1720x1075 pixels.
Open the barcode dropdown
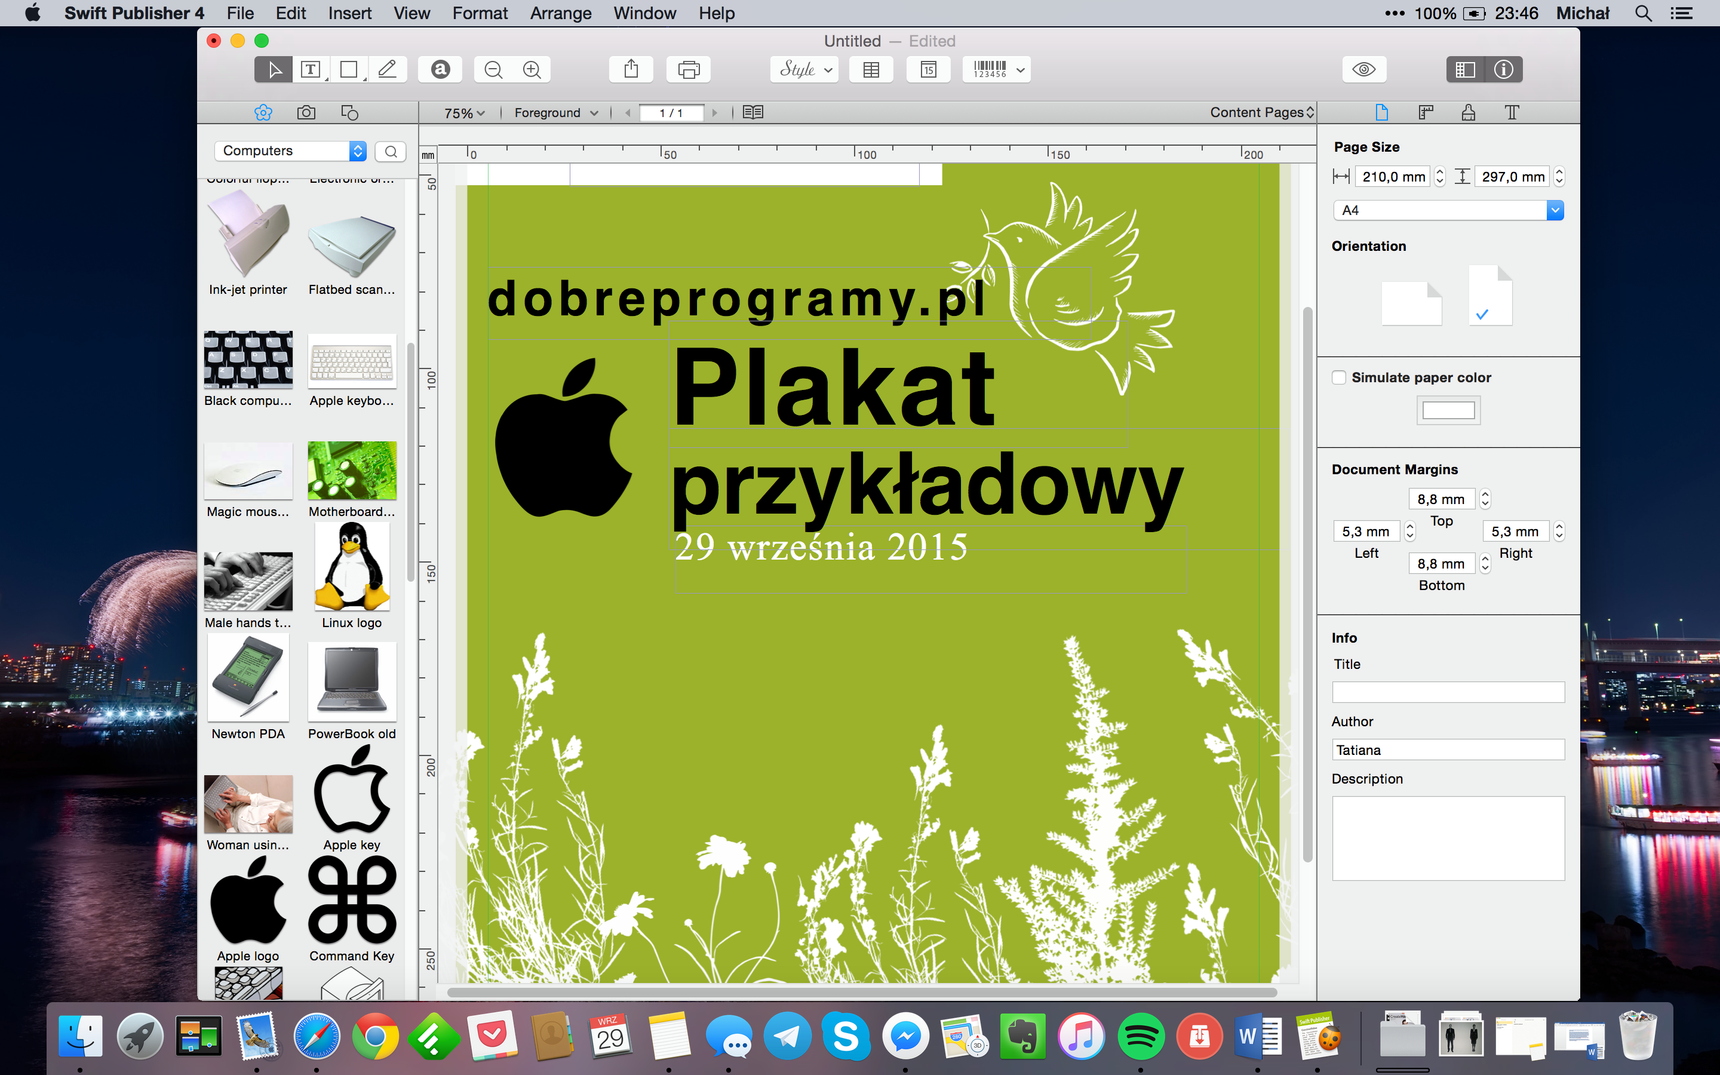pyautogui.click(x=996, y=69)
